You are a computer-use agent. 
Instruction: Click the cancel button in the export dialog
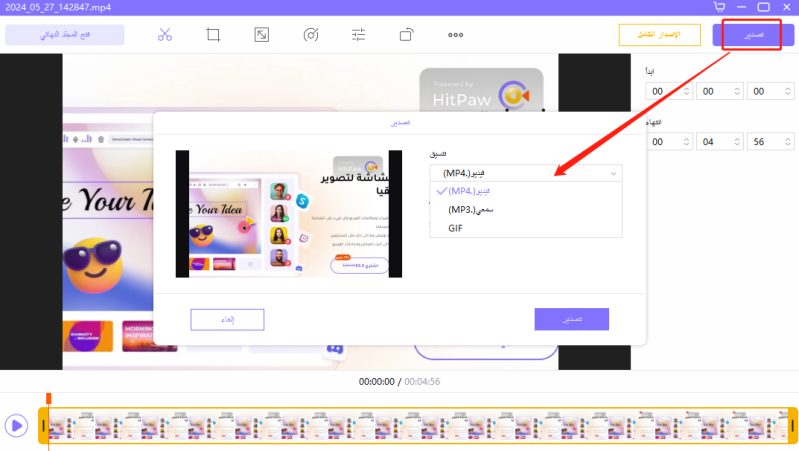tap(227, 319)
